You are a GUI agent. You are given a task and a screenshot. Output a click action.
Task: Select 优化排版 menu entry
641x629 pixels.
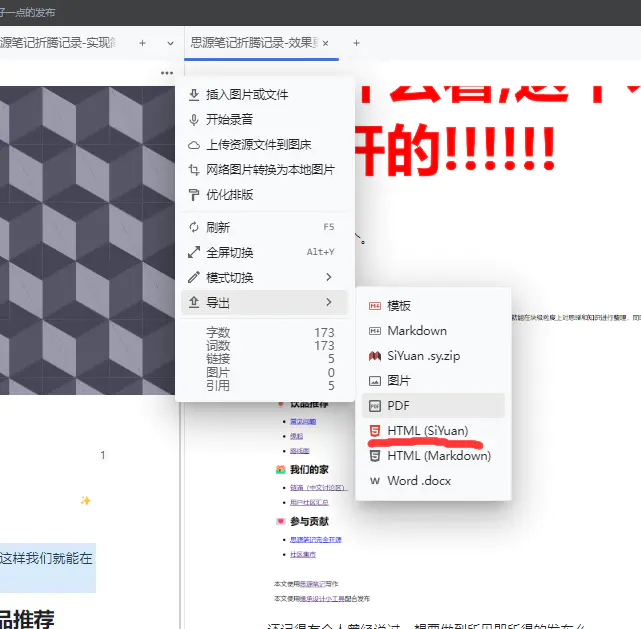click(264, 195)
